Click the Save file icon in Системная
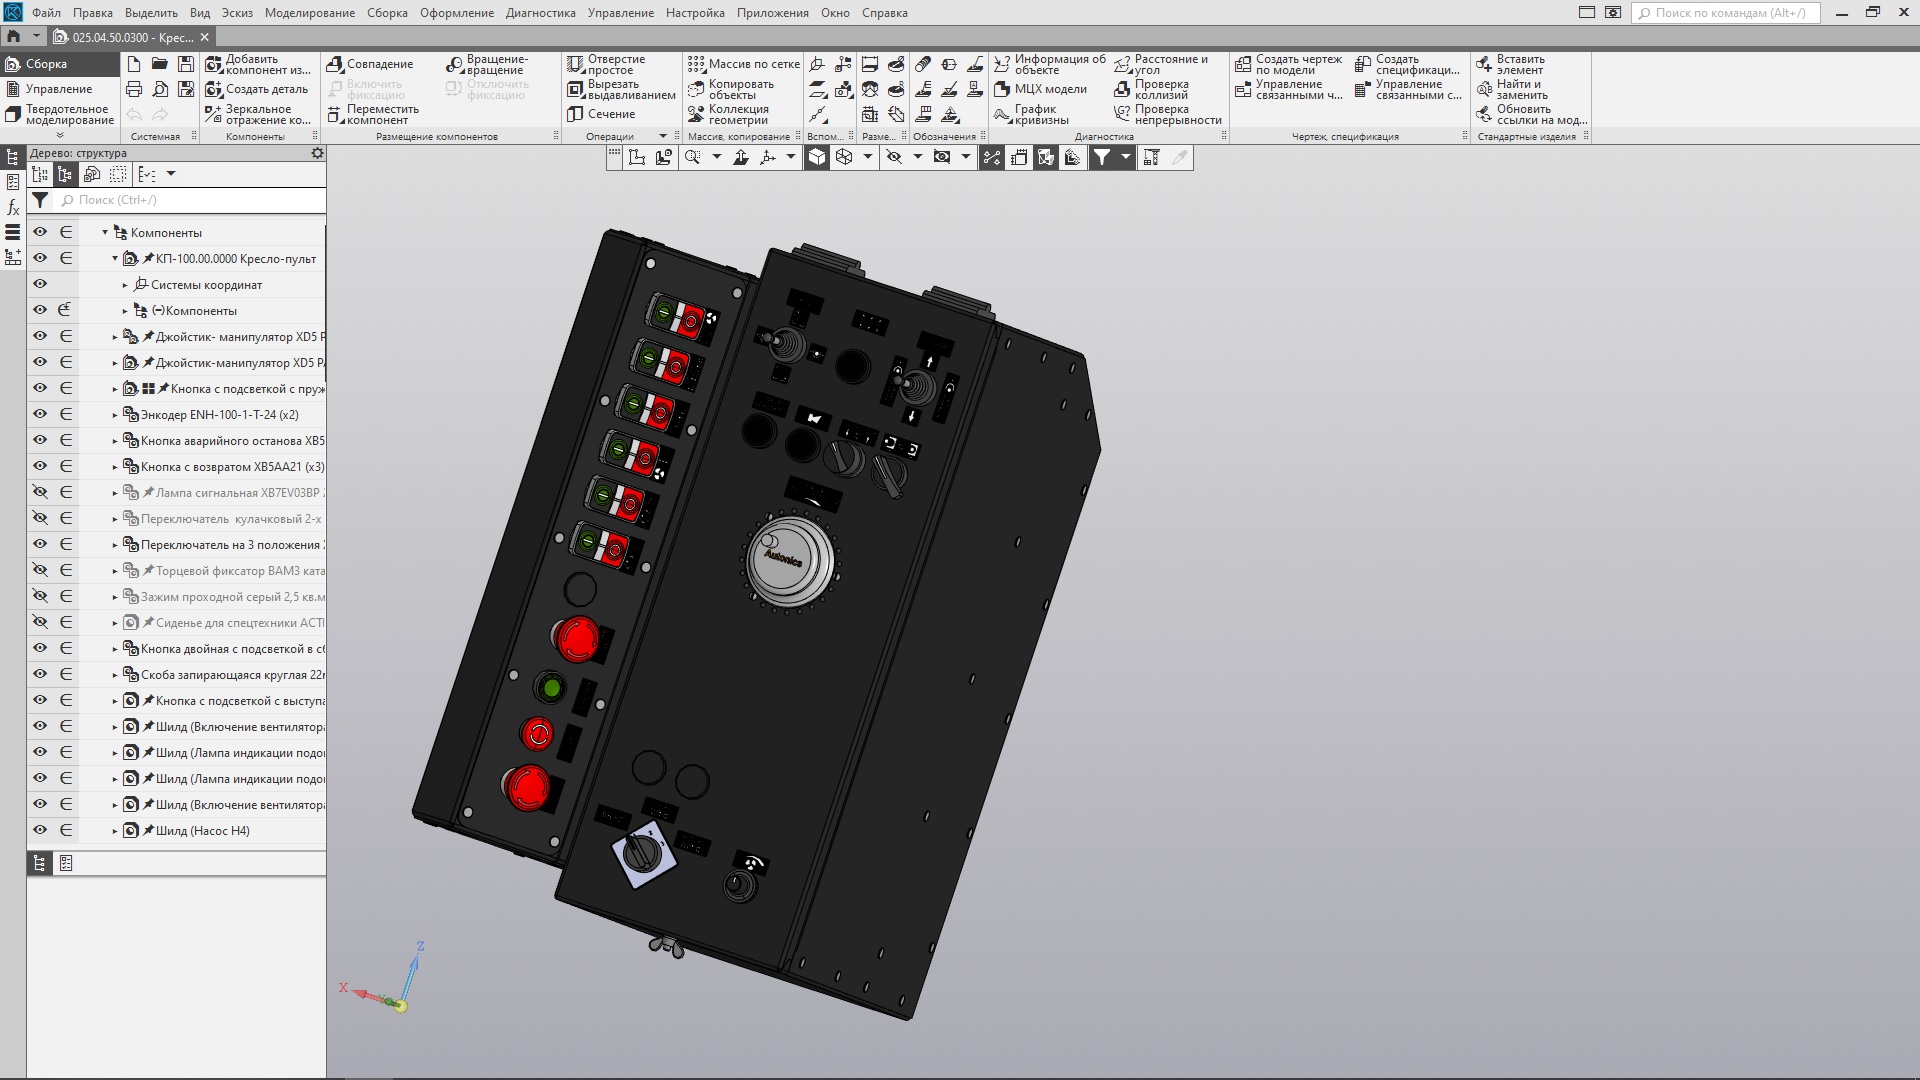1920x1080 pixels. coord(185,64)
